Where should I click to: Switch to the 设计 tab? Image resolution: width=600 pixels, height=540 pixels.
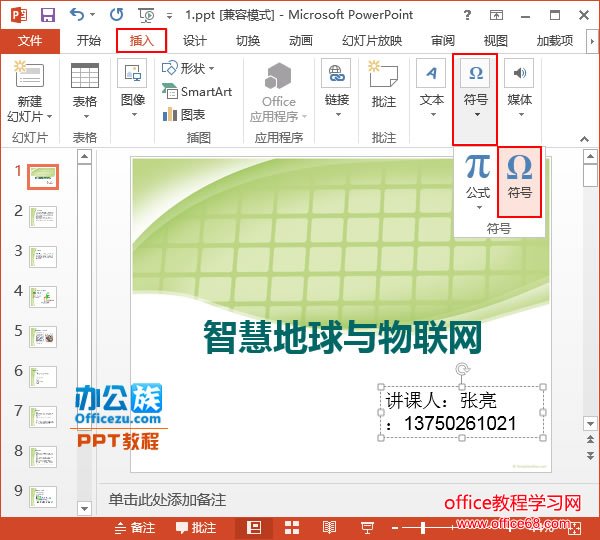coord(195,41)
